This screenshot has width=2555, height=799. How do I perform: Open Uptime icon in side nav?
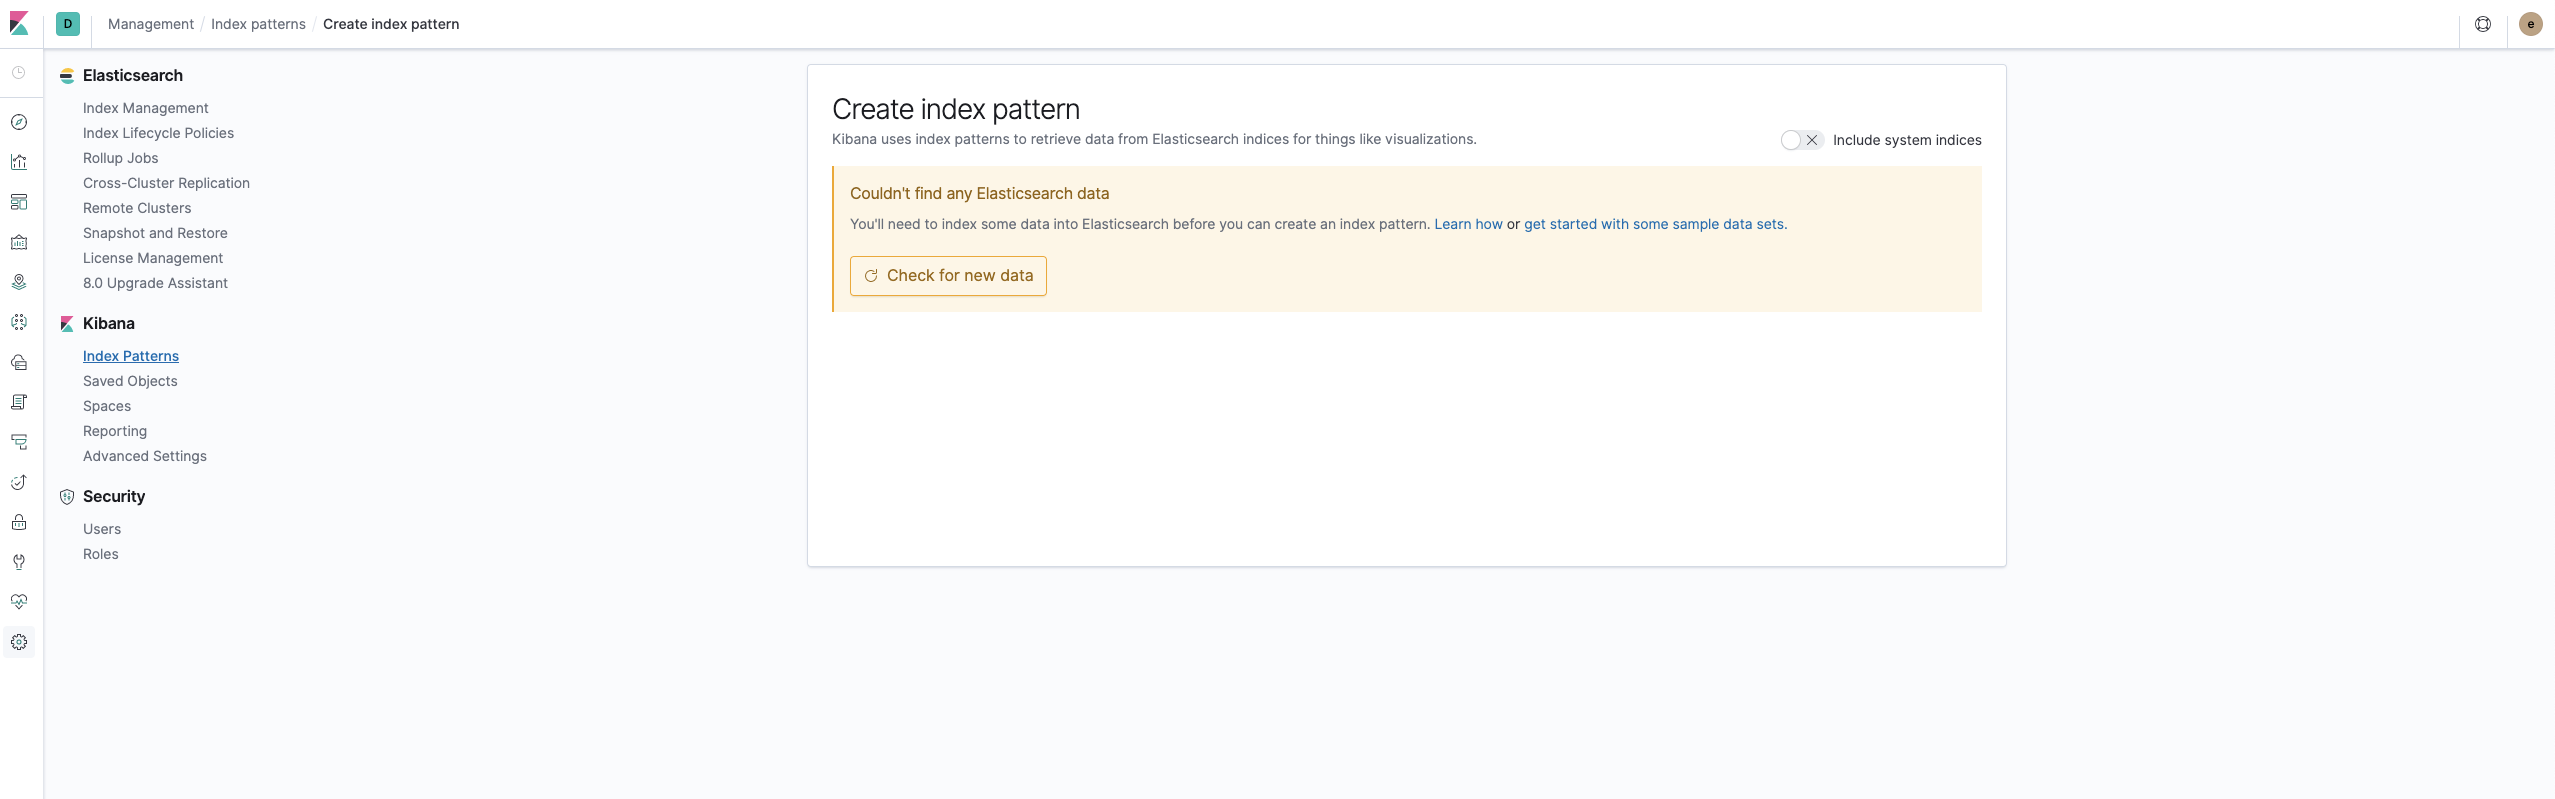[x=19, y=482]
